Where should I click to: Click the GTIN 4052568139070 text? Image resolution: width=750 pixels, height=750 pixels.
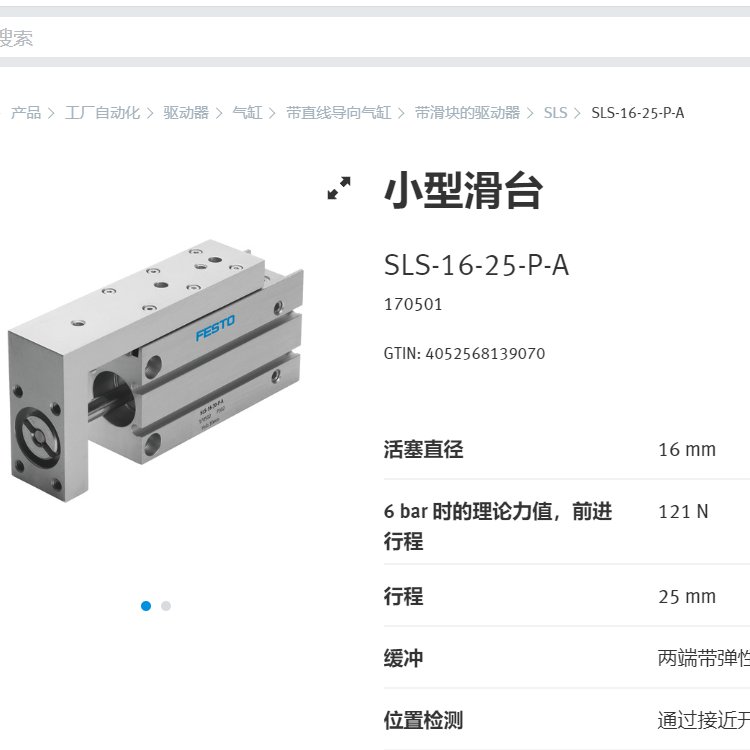click(464, 353)
